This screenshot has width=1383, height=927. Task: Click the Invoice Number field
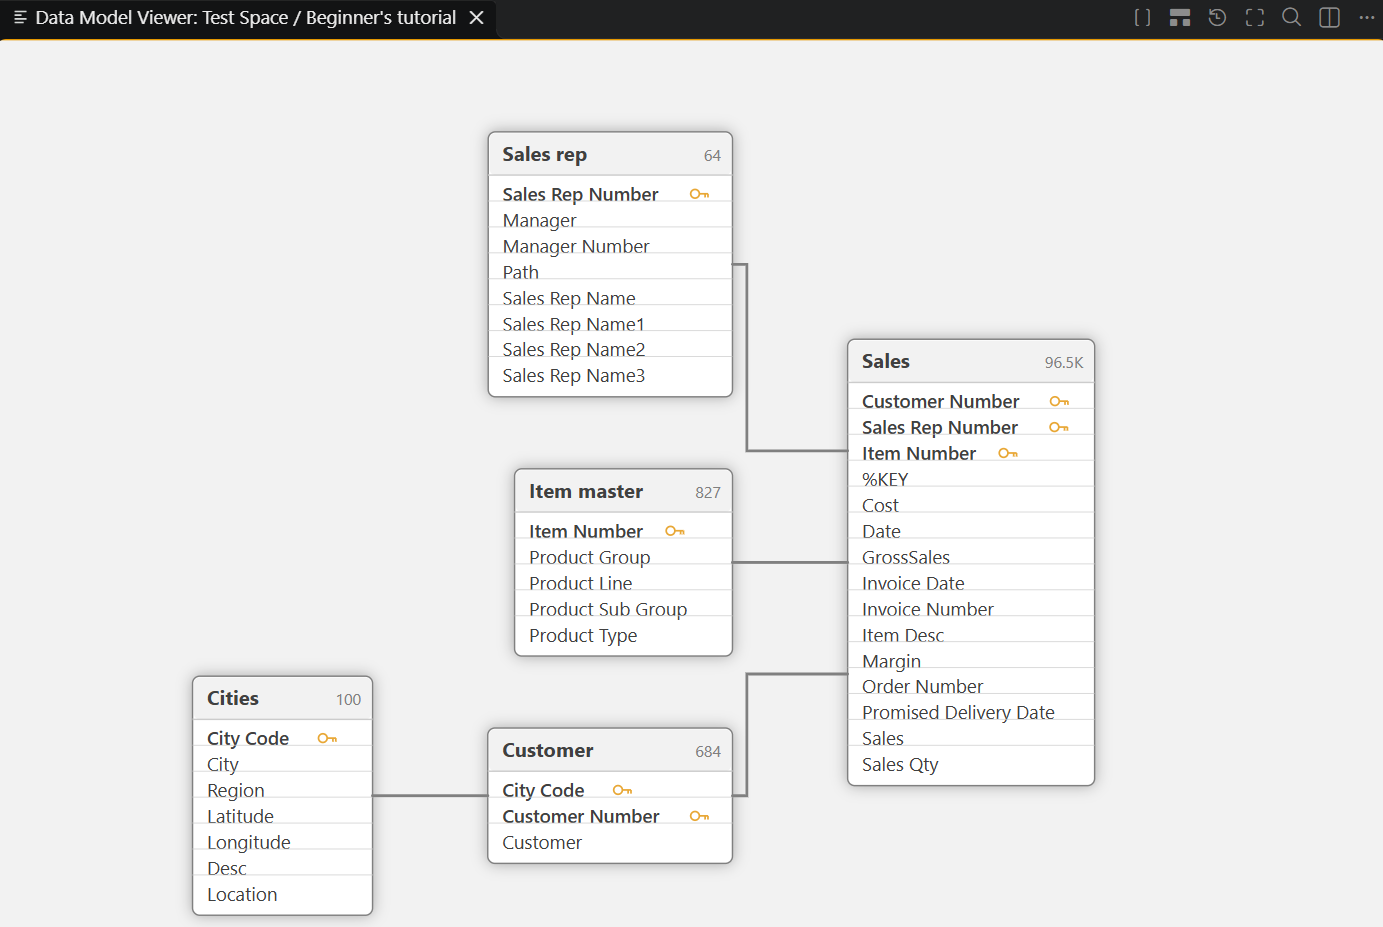pos(971,609)
